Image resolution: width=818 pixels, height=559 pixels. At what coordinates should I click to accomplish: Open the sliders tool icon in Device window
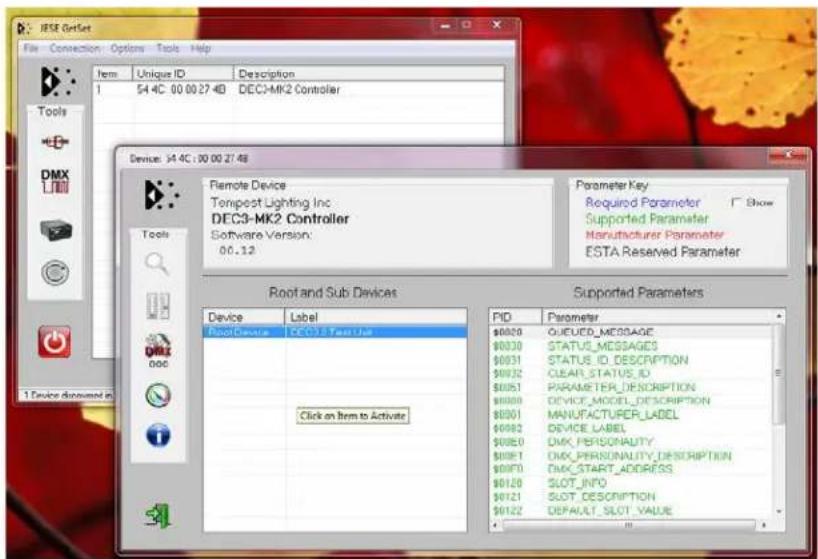click(x=158, y=306)
